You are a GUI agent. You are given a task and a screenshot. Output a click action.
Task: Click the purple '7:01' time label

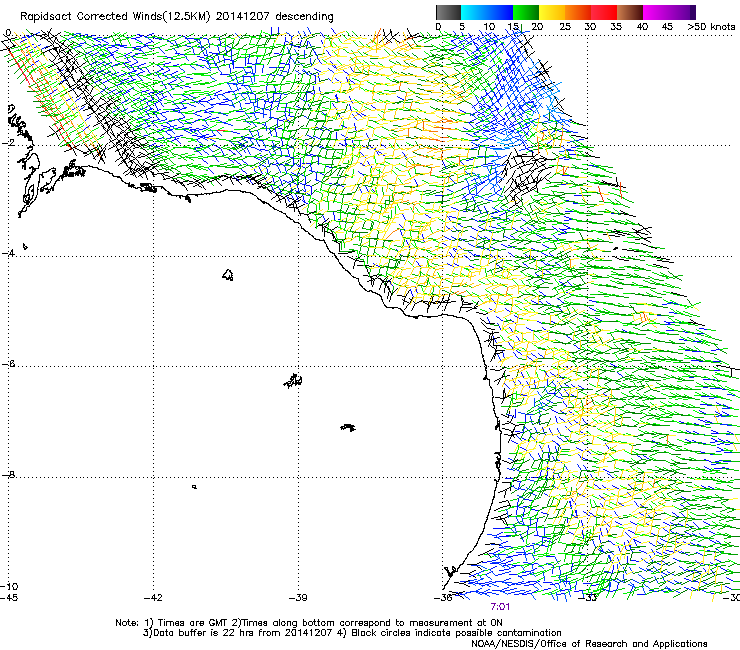pyautogui.click(x=500, y=607)
